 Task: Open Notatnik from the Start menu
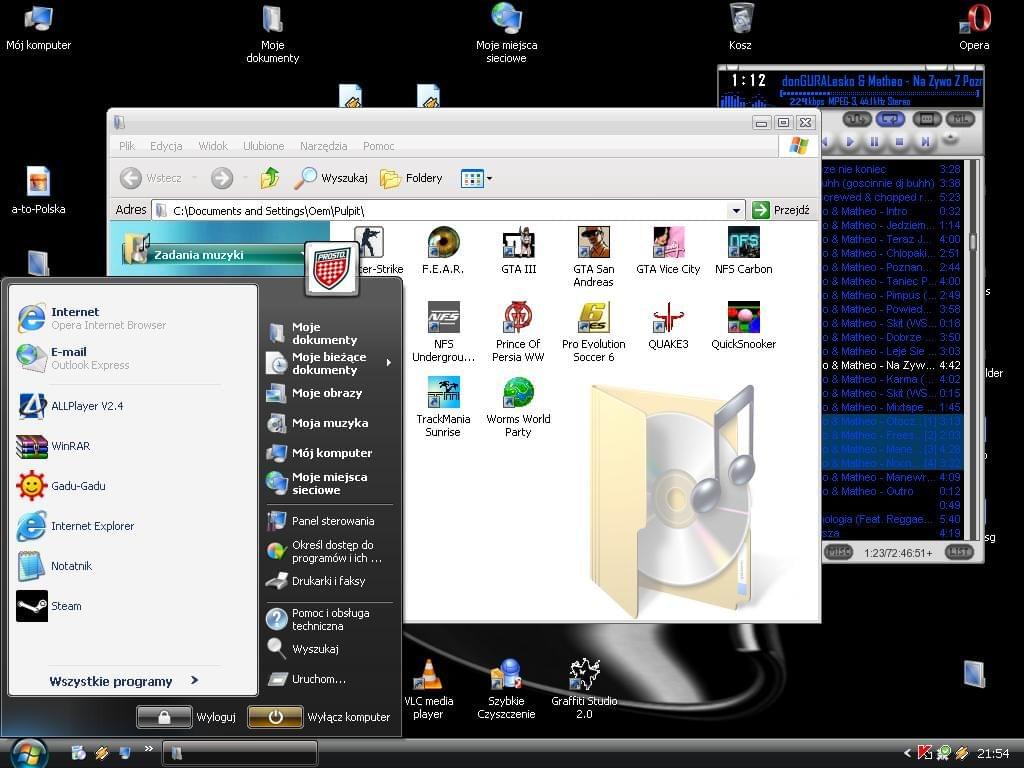point(55,566)
